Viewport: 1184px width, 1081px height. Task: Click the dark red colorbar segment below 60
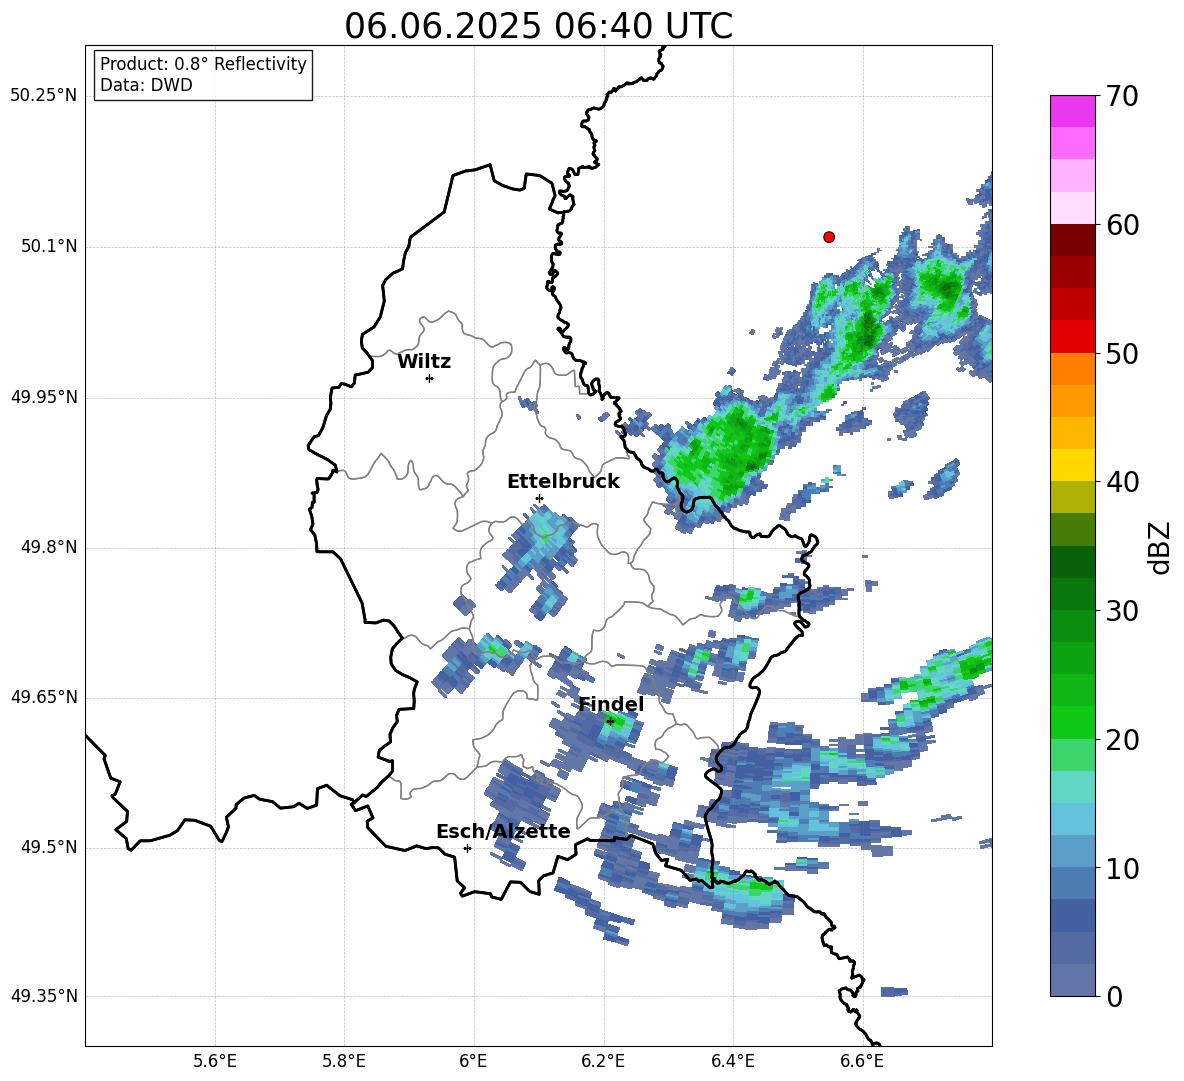(x=1072, y=240)
